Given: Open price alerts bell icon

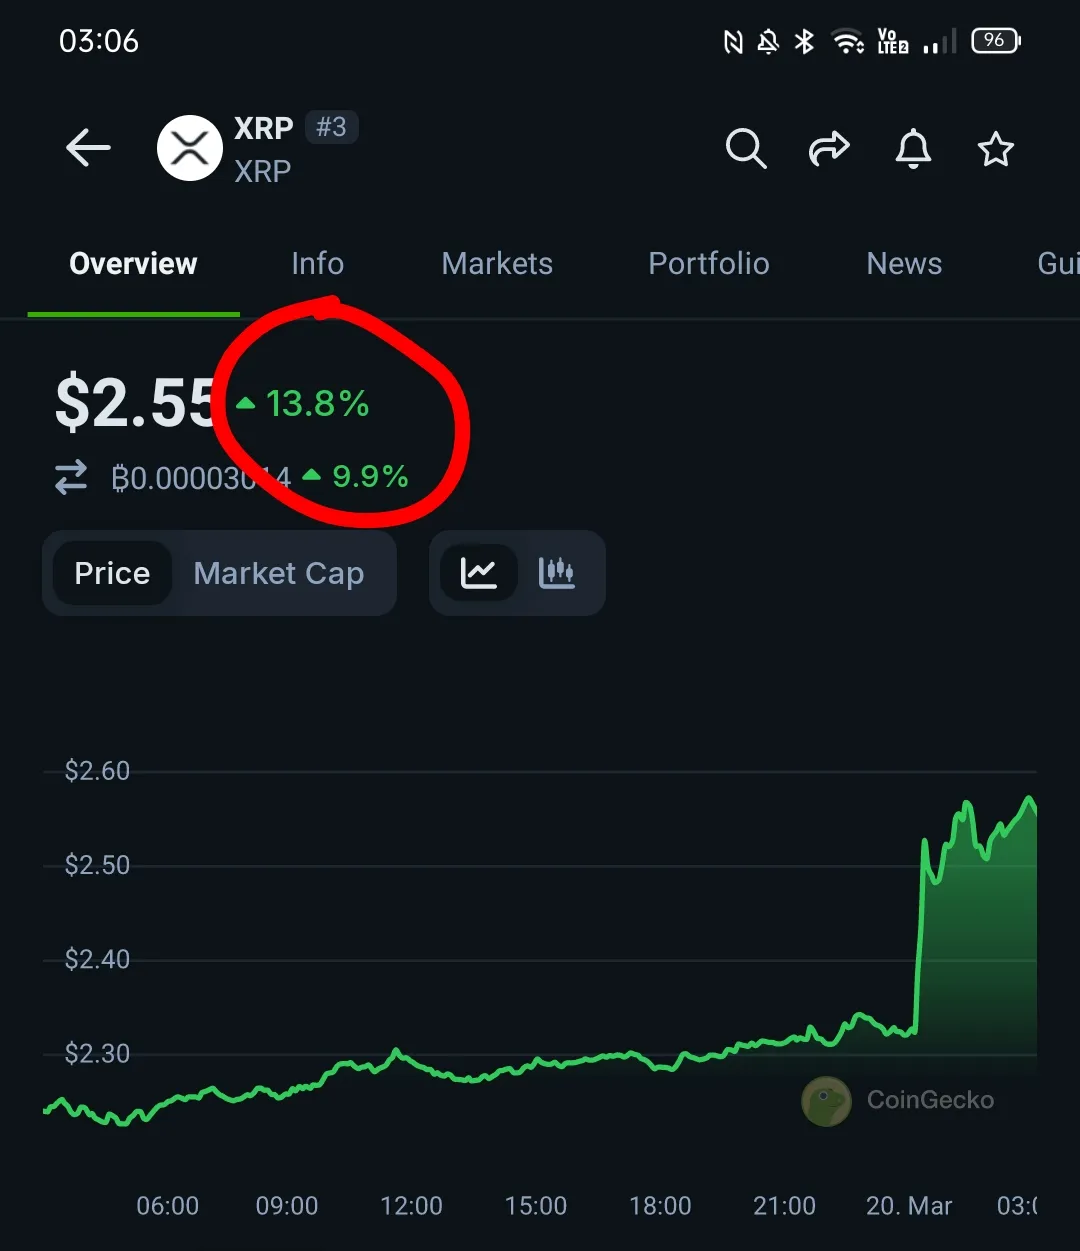Looking at the screenshot, I should point(913,149).
